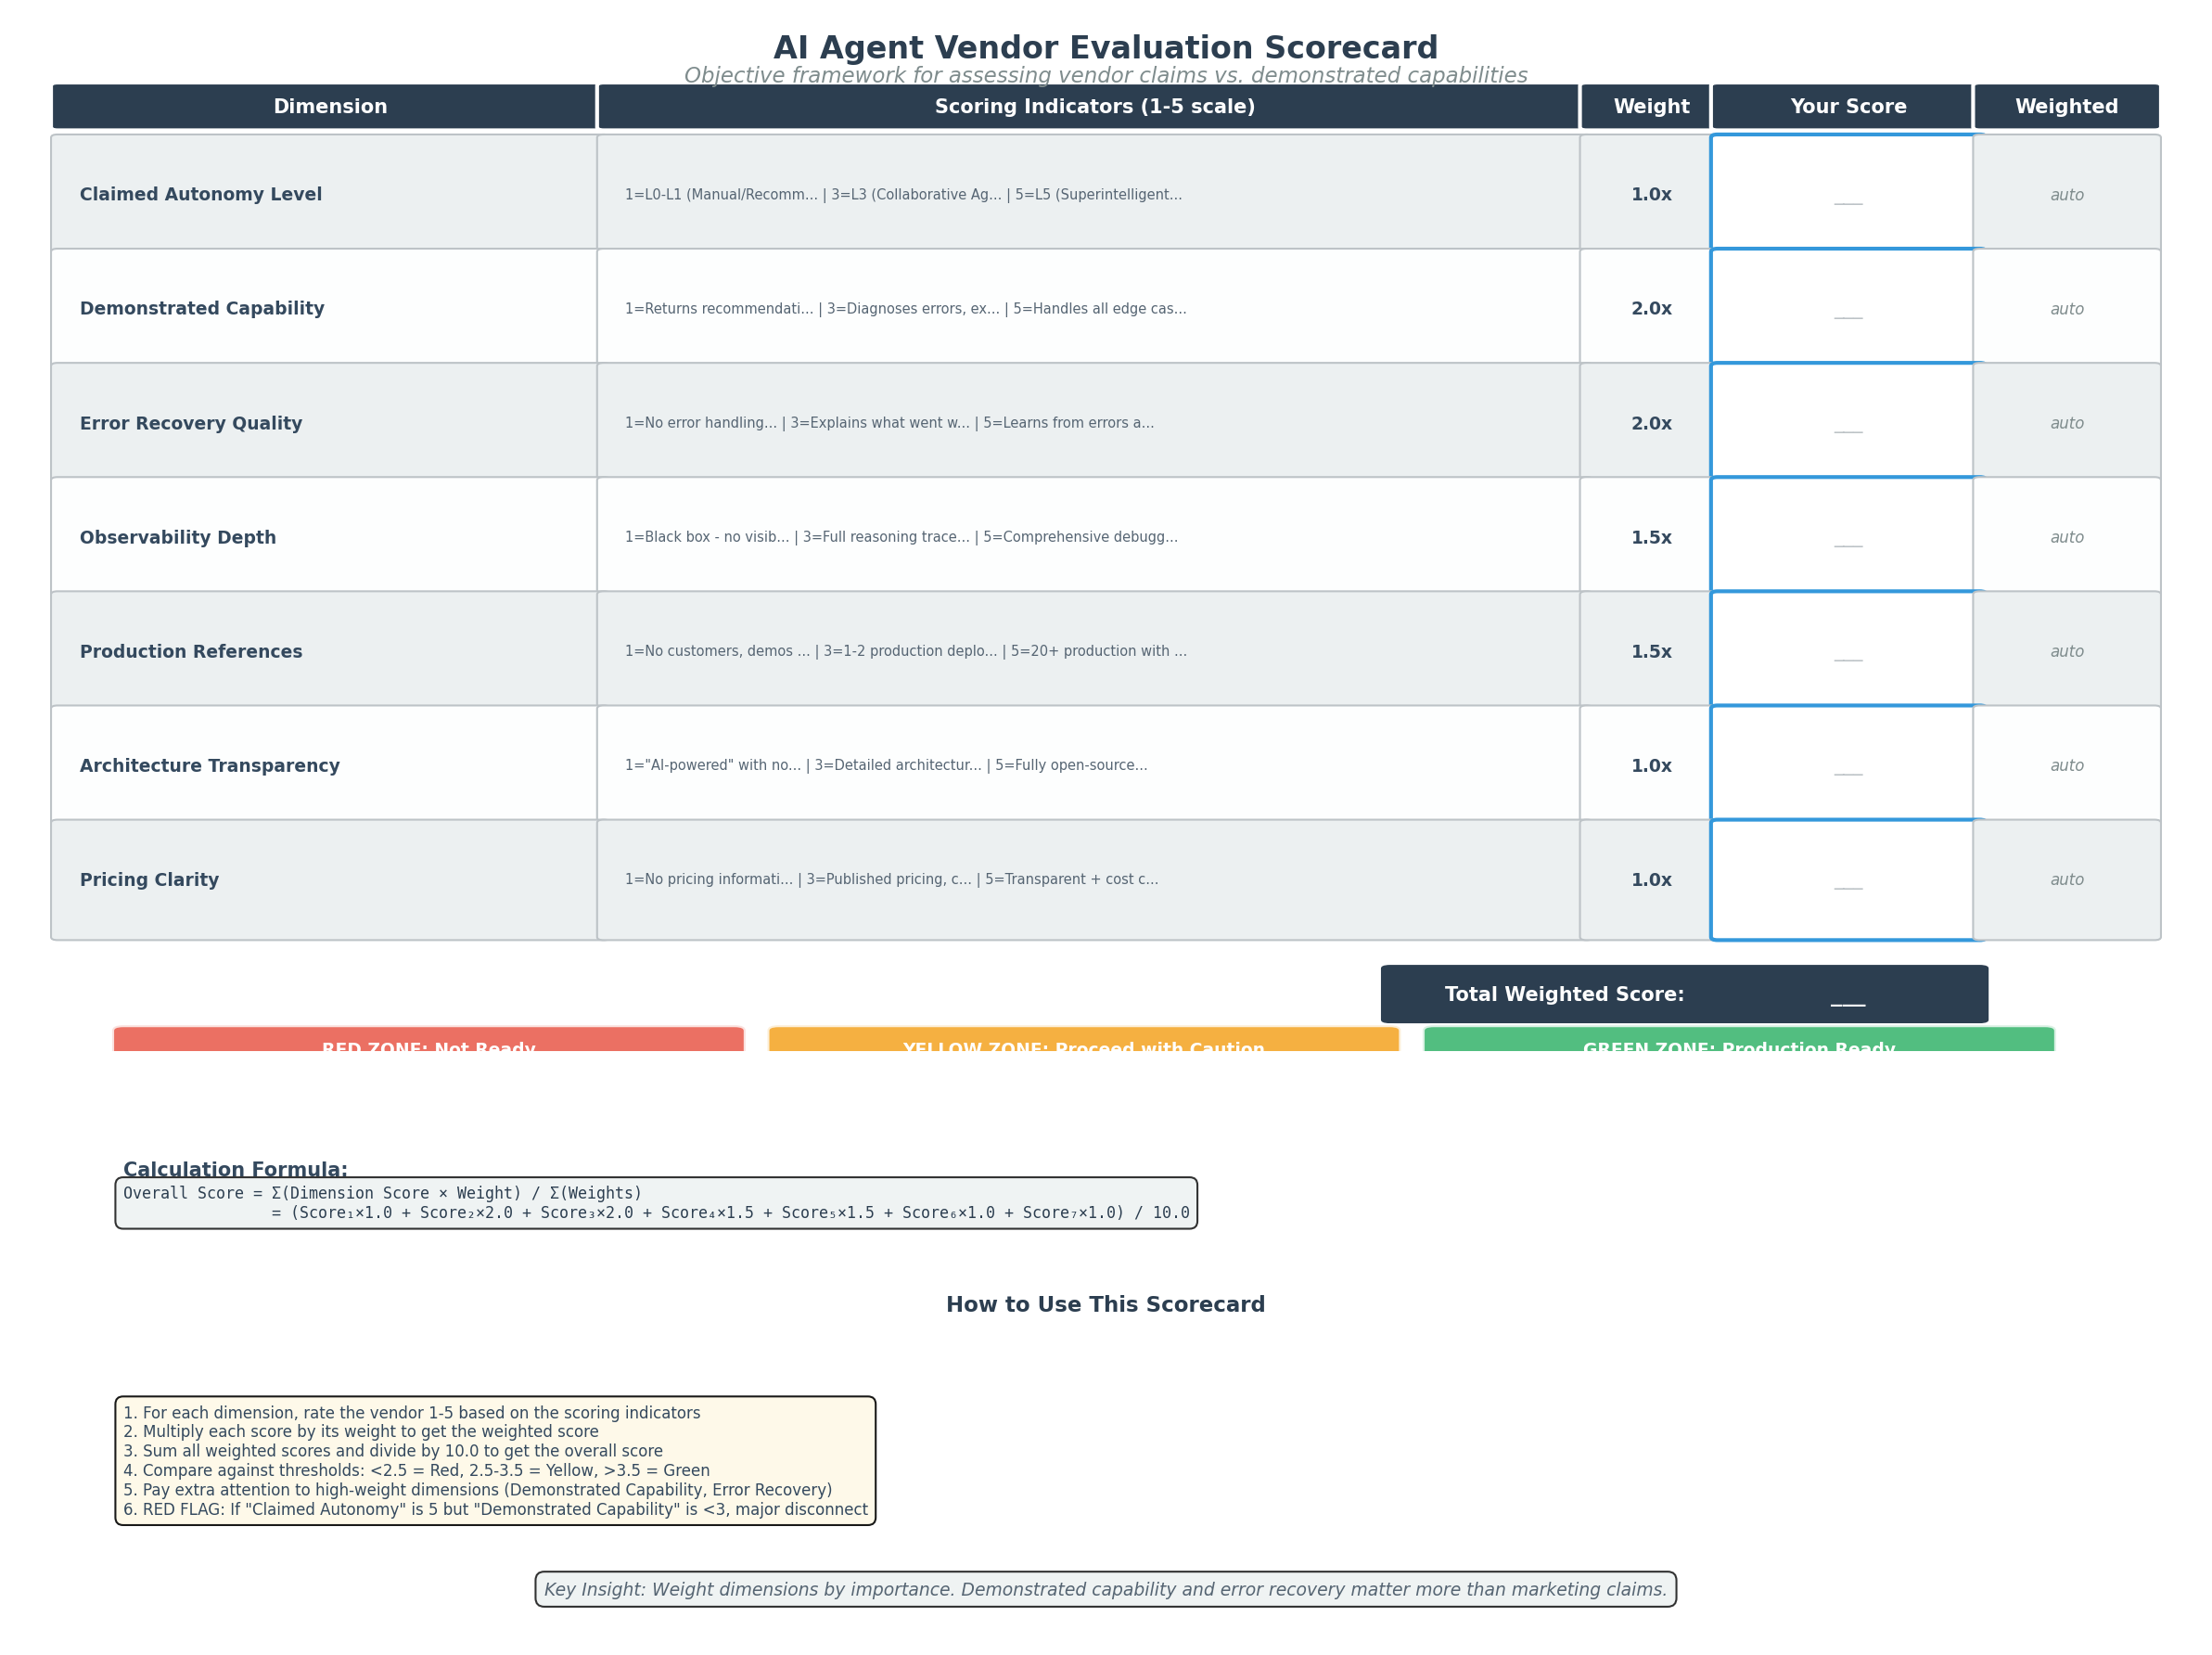
Task: Click the Dimension column header
Action: [x=330, y=106]
